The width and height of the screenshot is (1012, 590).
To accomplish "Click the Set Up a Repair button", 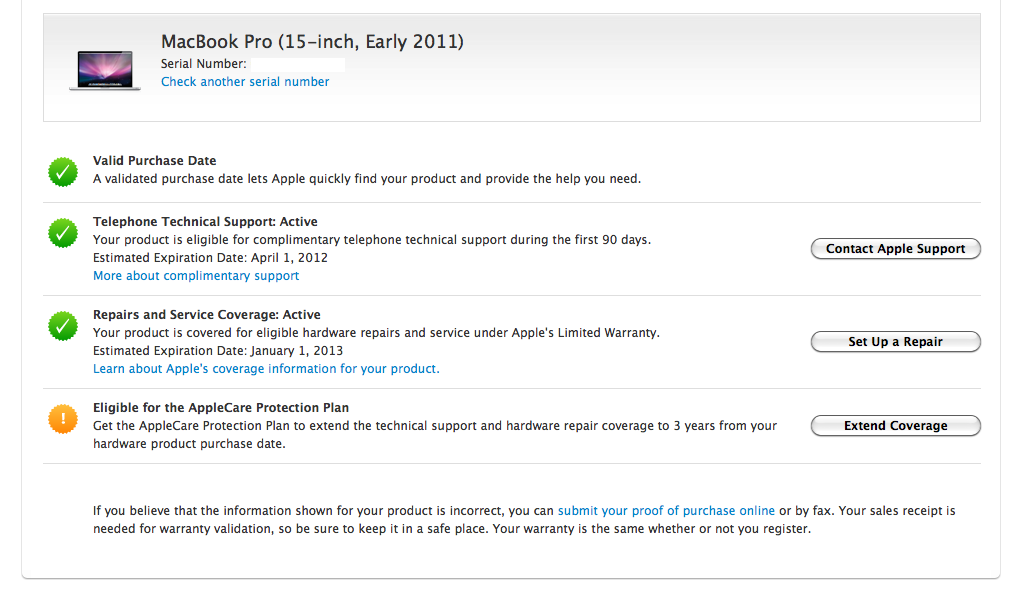I will point(895,341).
